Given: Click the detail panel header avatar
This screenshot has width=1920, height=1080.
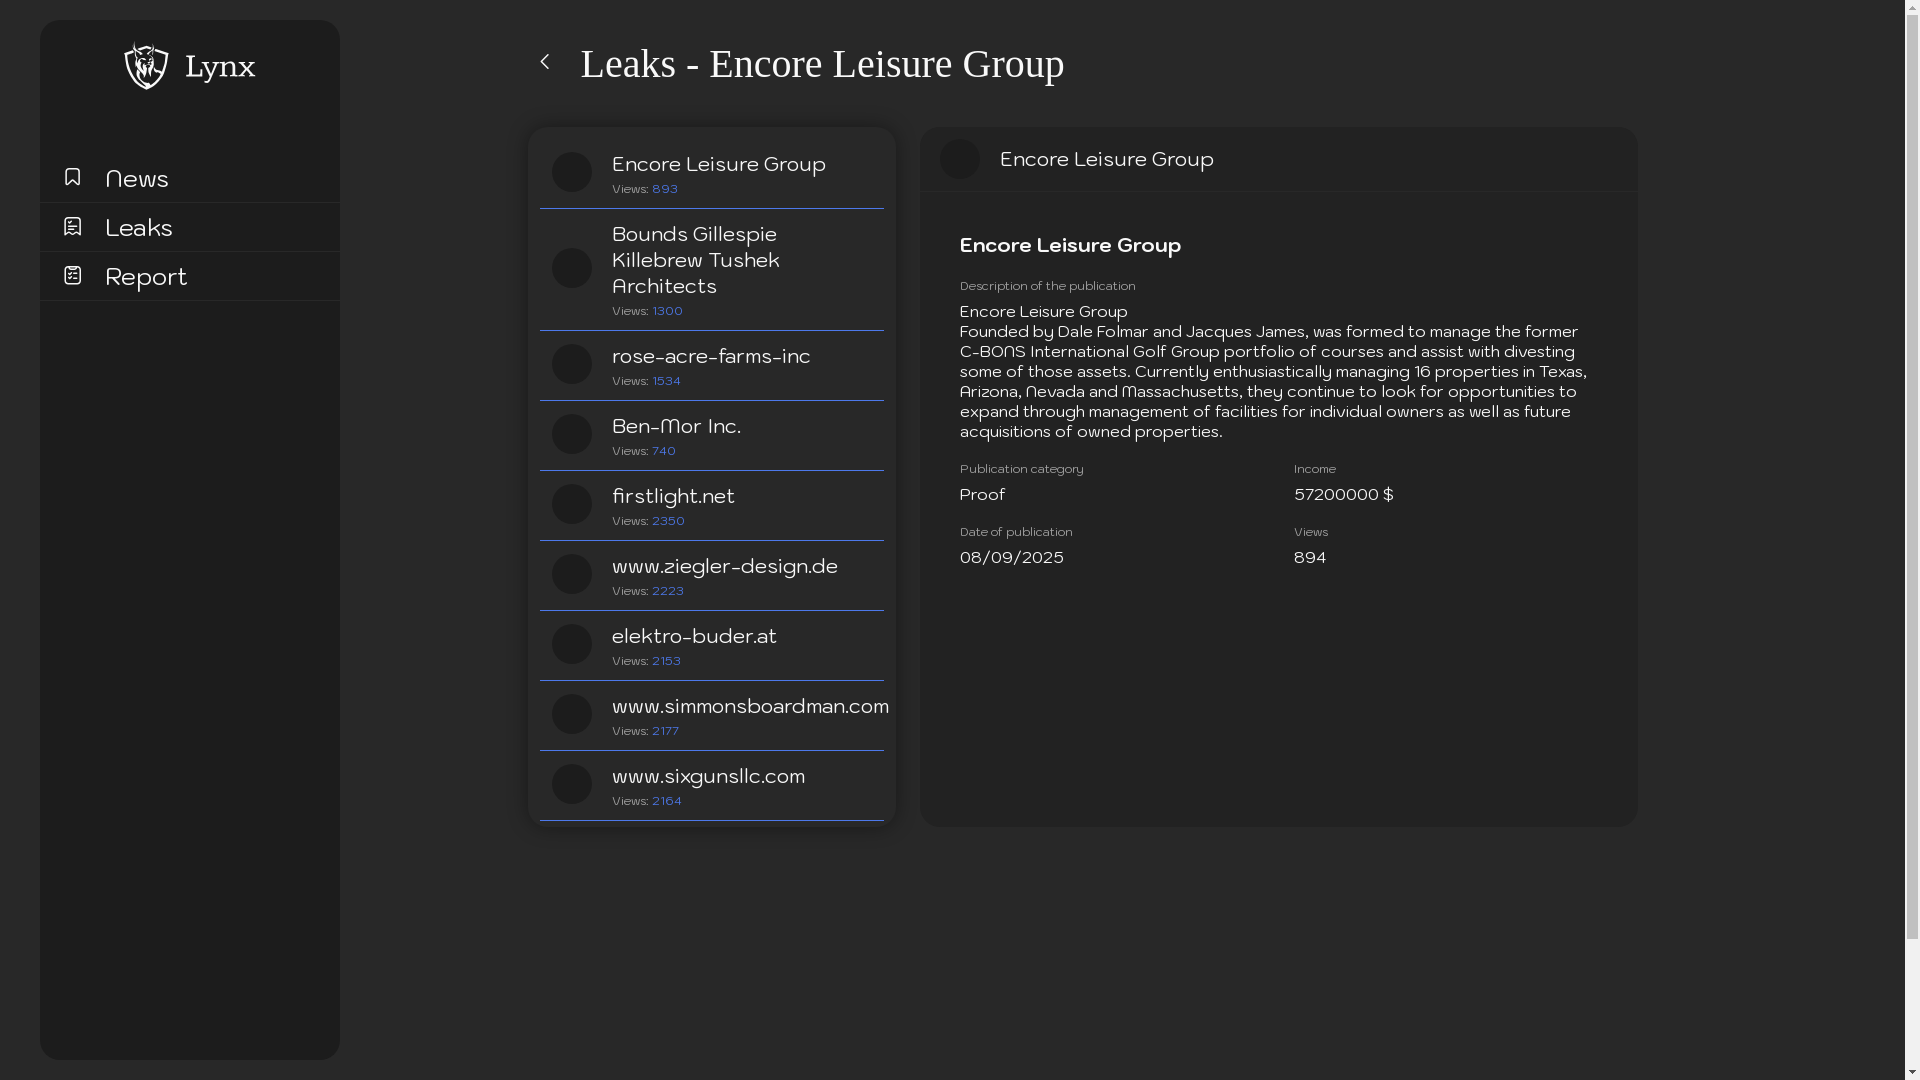Looking at the screenshot, I should click(960, 159).
